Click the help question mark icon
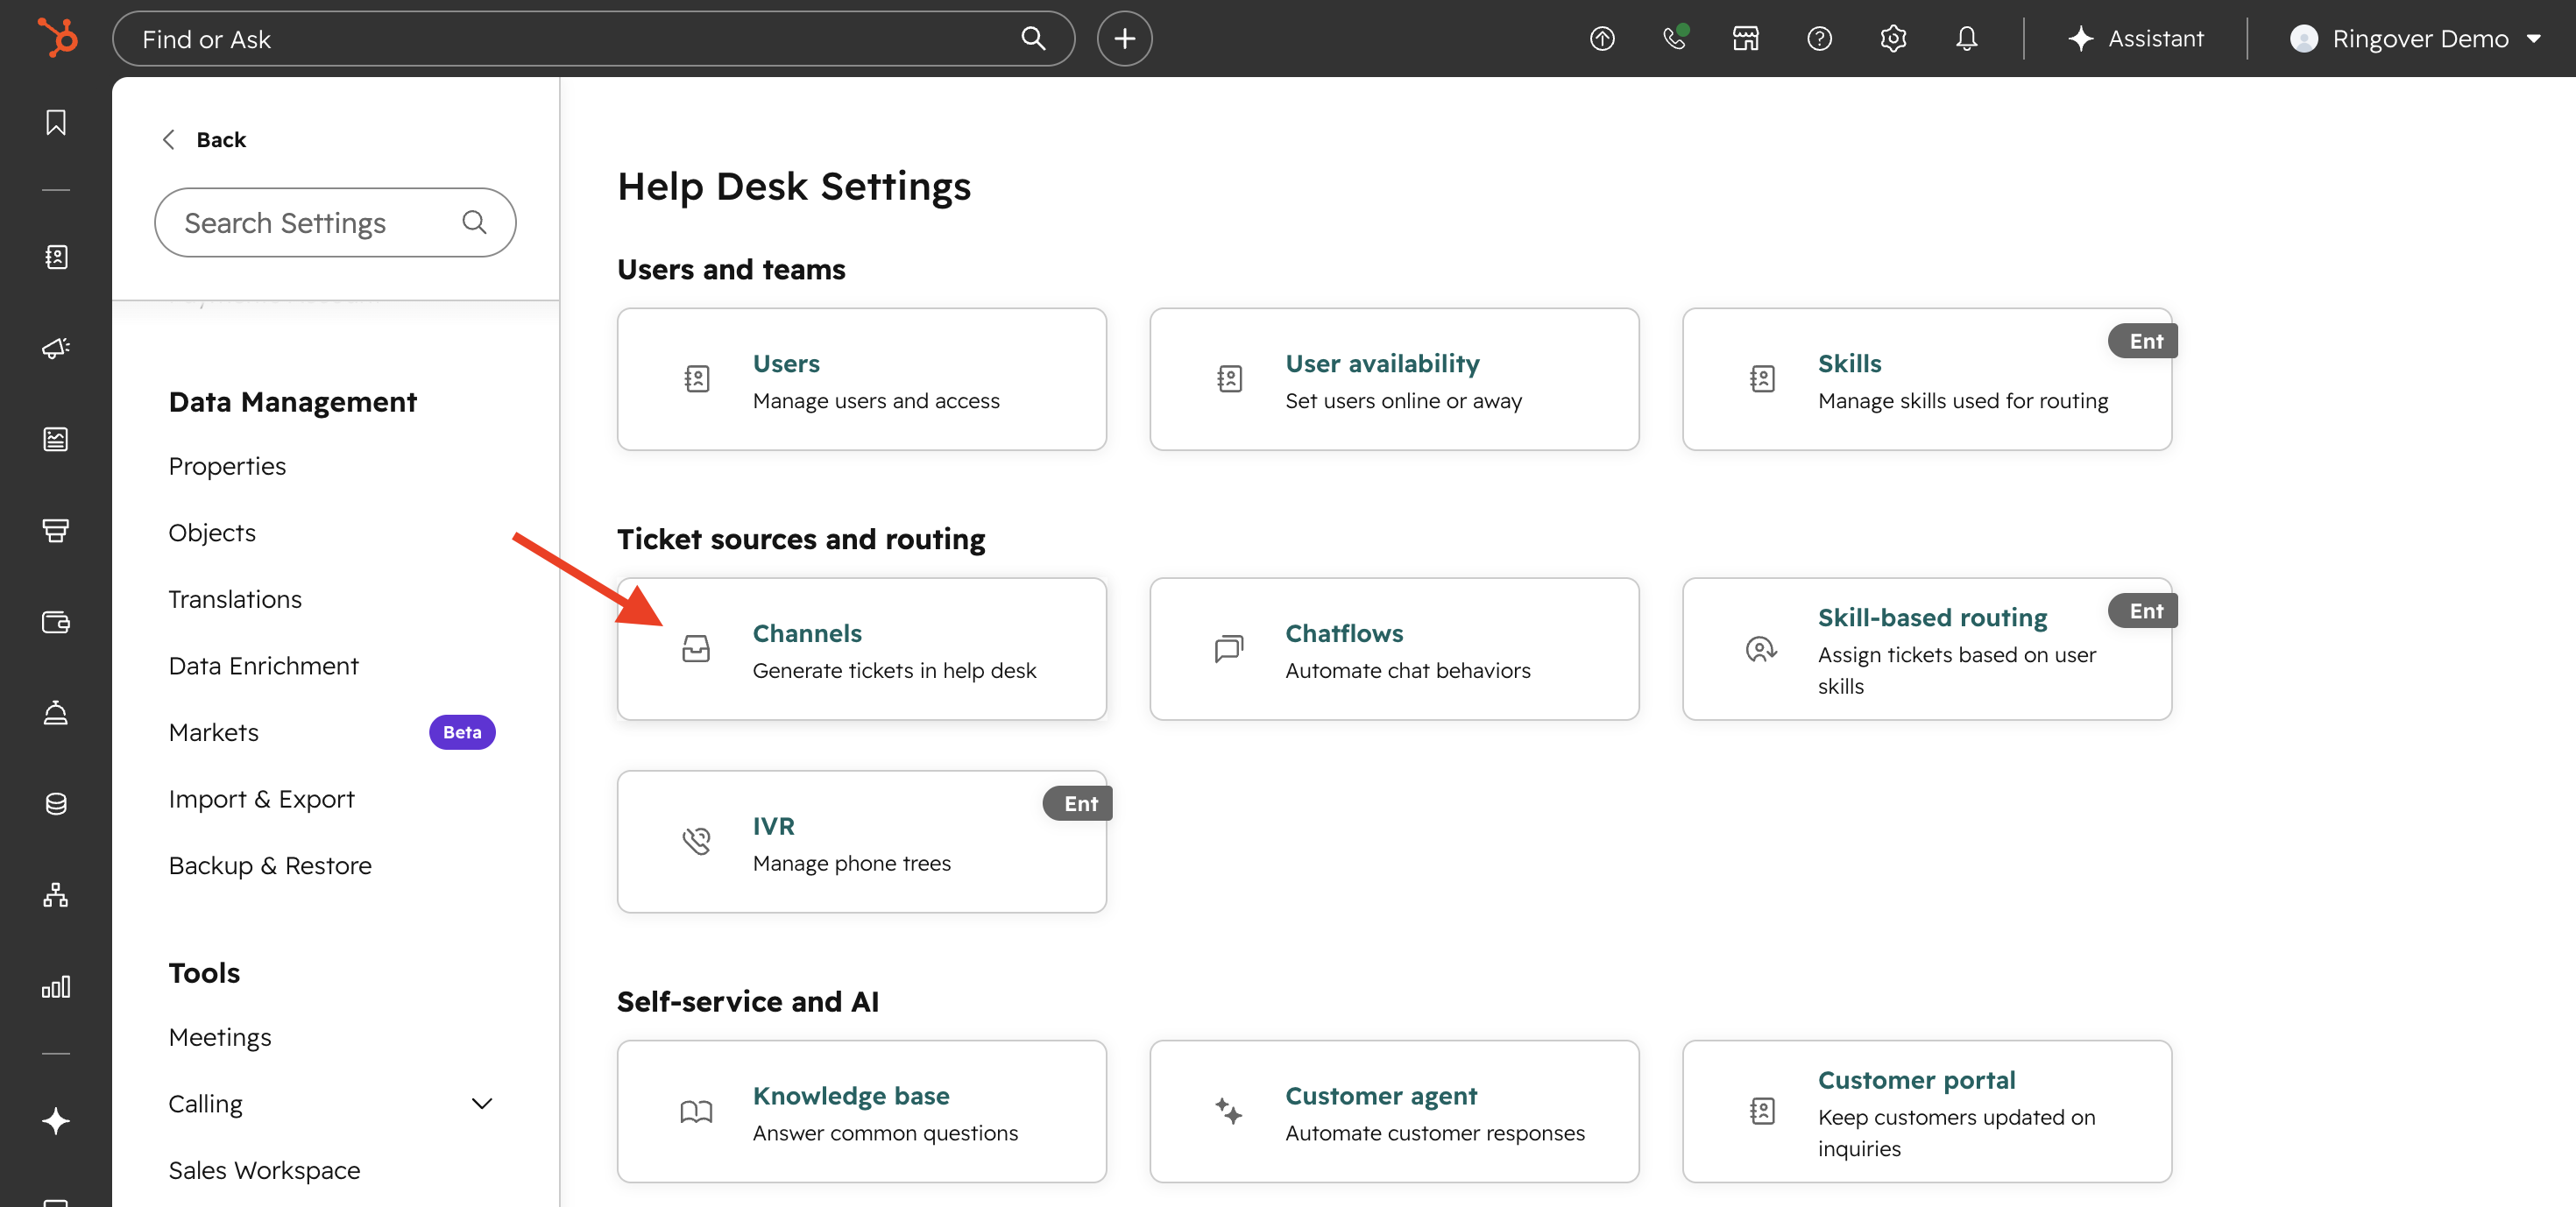 [1819, 38]
